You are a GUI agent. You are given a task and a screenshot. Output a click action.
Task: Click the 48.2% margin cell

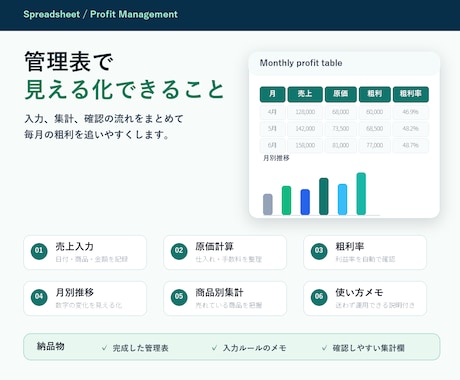point(411,129)
